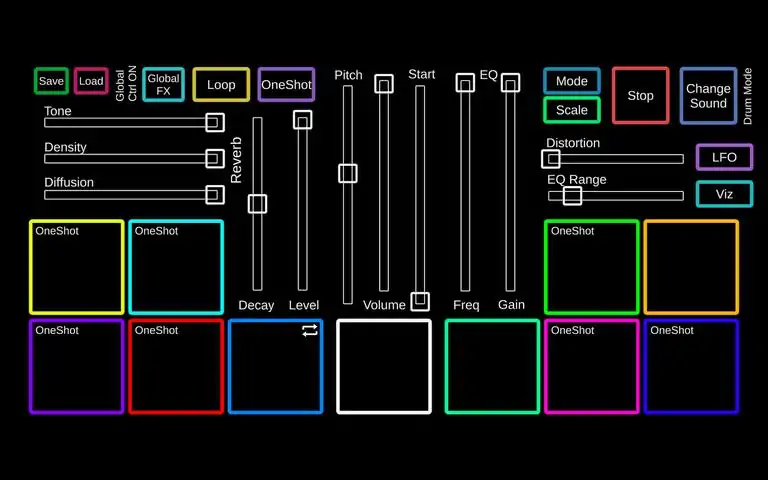Open the LFO panel

coord(724,157)
